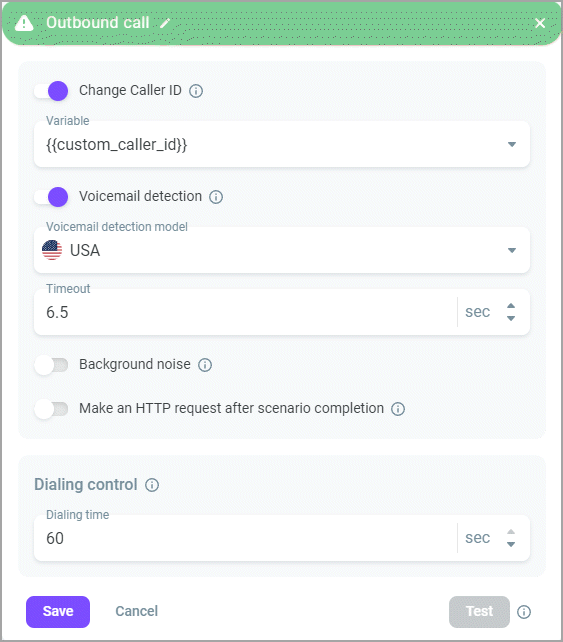Increase the Timeout value with up arrow
The width and height of the screenshot is (563, 642).
click(x=511, y=306)
